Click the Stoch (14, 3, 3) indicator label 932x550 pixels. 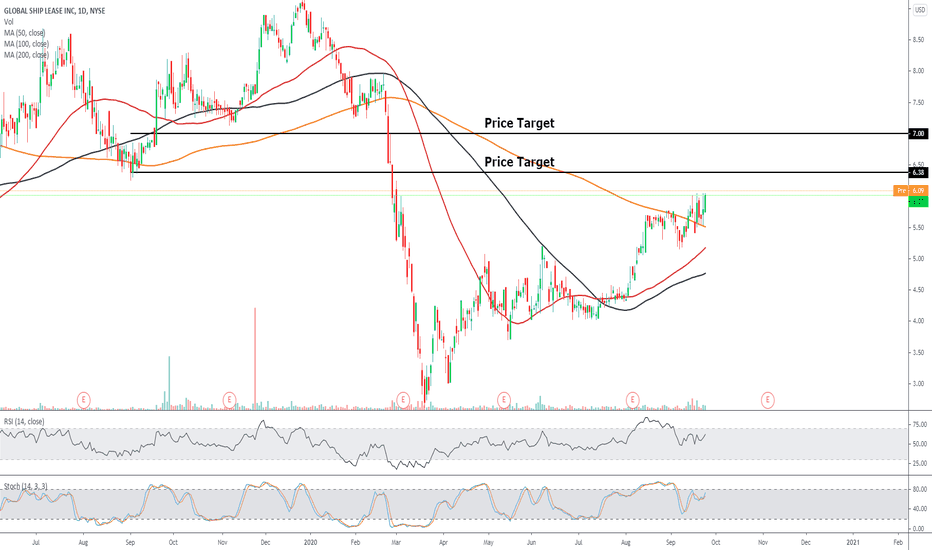(26, 486)
